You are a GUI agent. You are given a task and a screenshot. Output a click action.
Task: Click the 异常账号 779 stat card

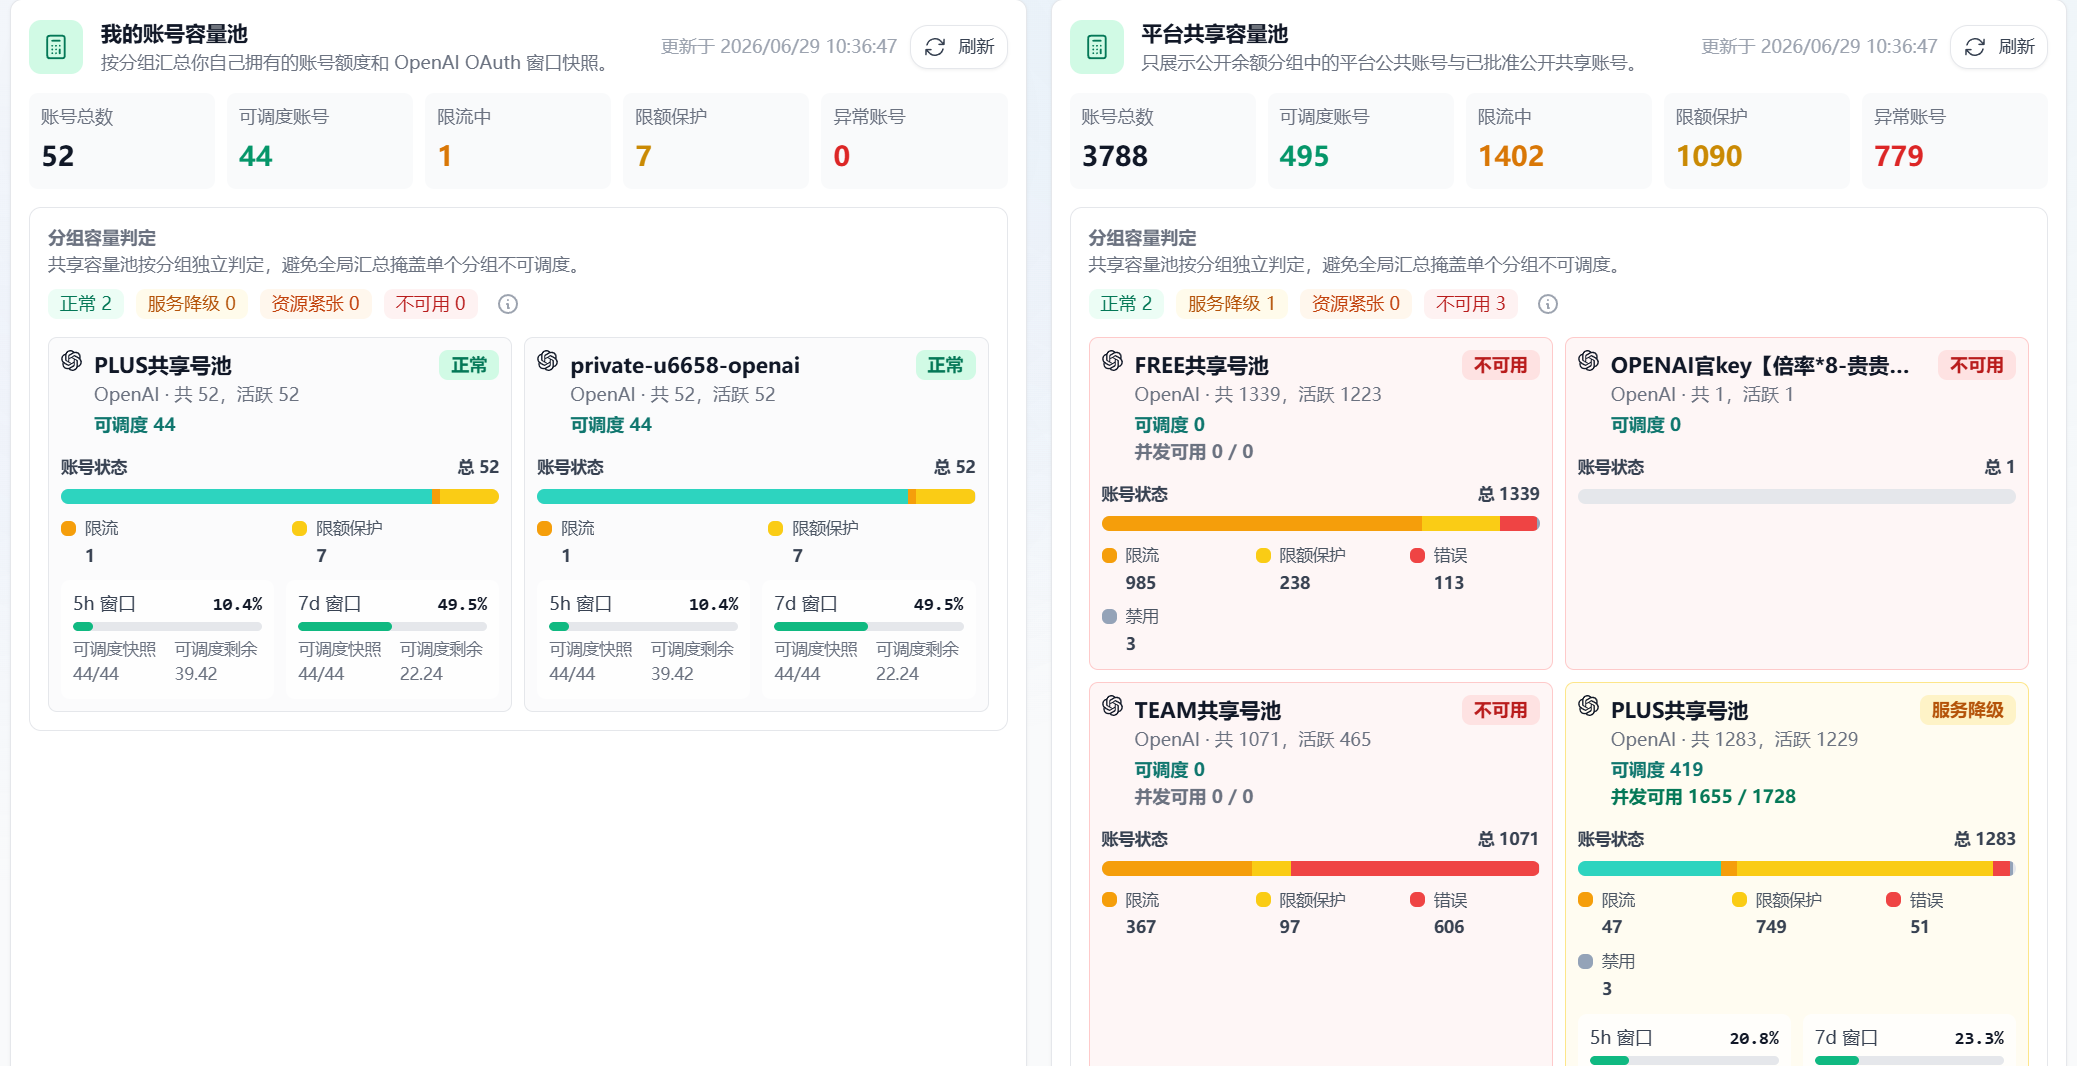coord(1954,141)
